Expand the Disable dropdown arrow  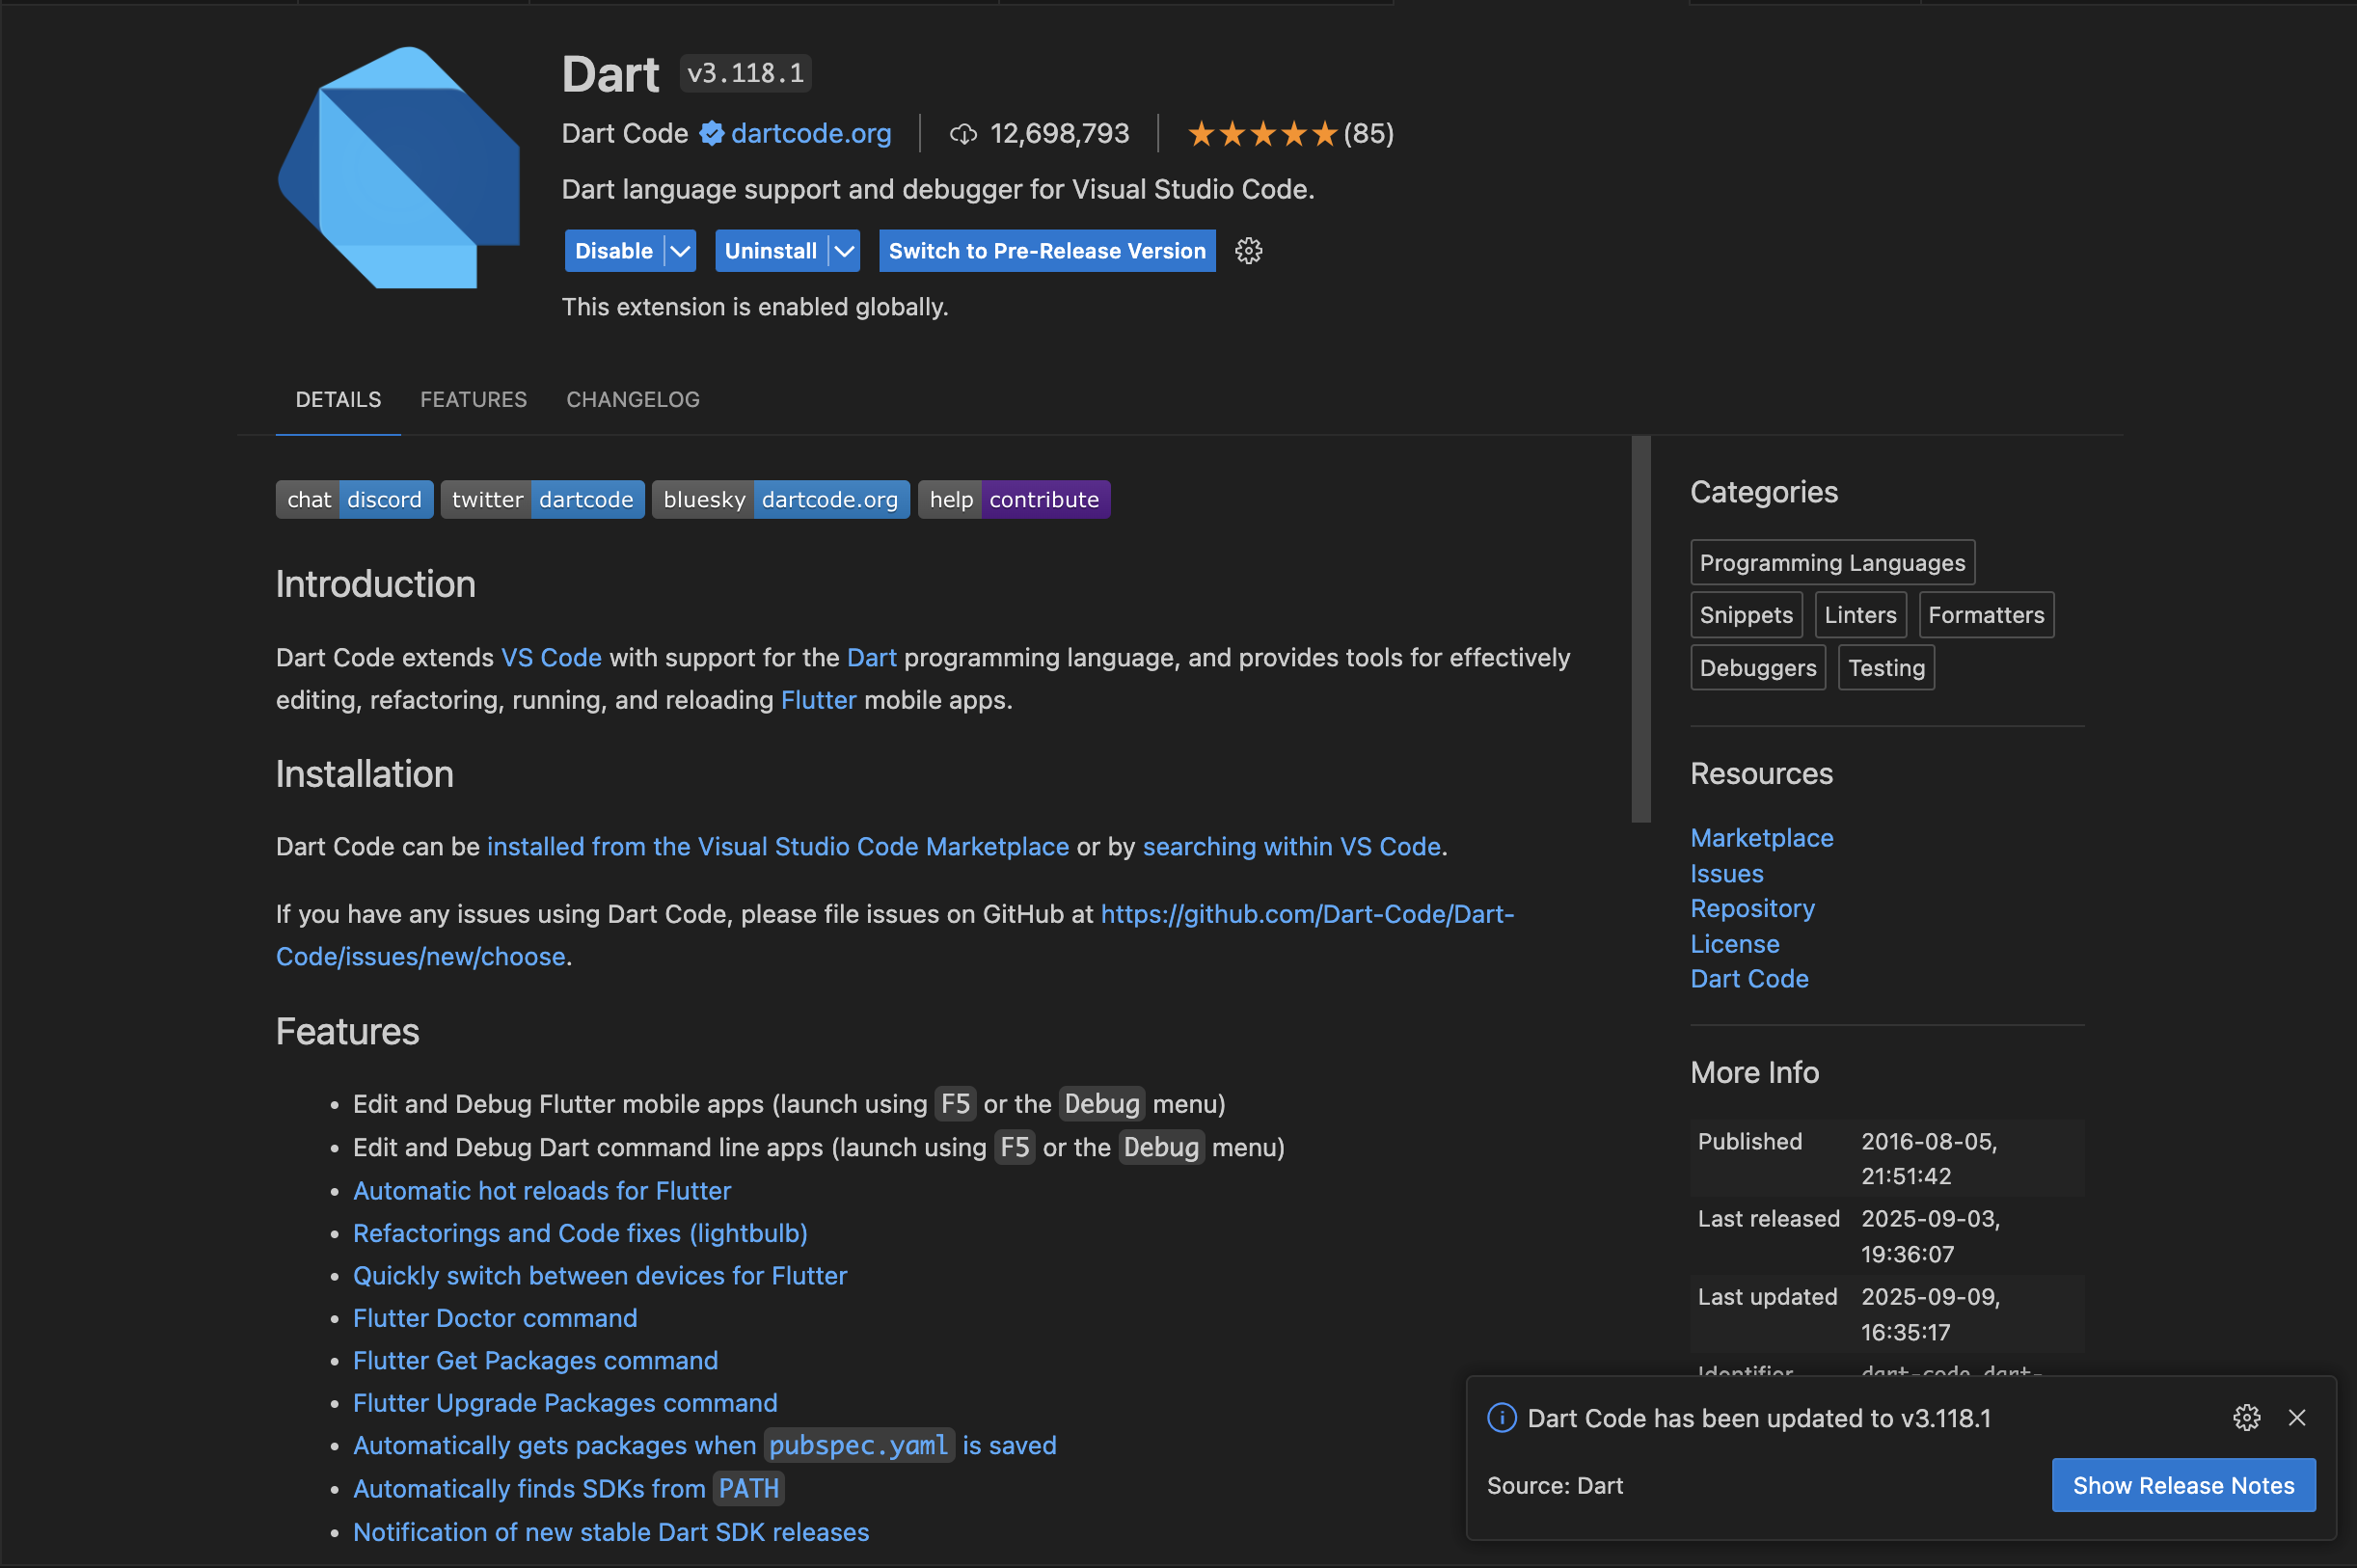tap(680, 251)
